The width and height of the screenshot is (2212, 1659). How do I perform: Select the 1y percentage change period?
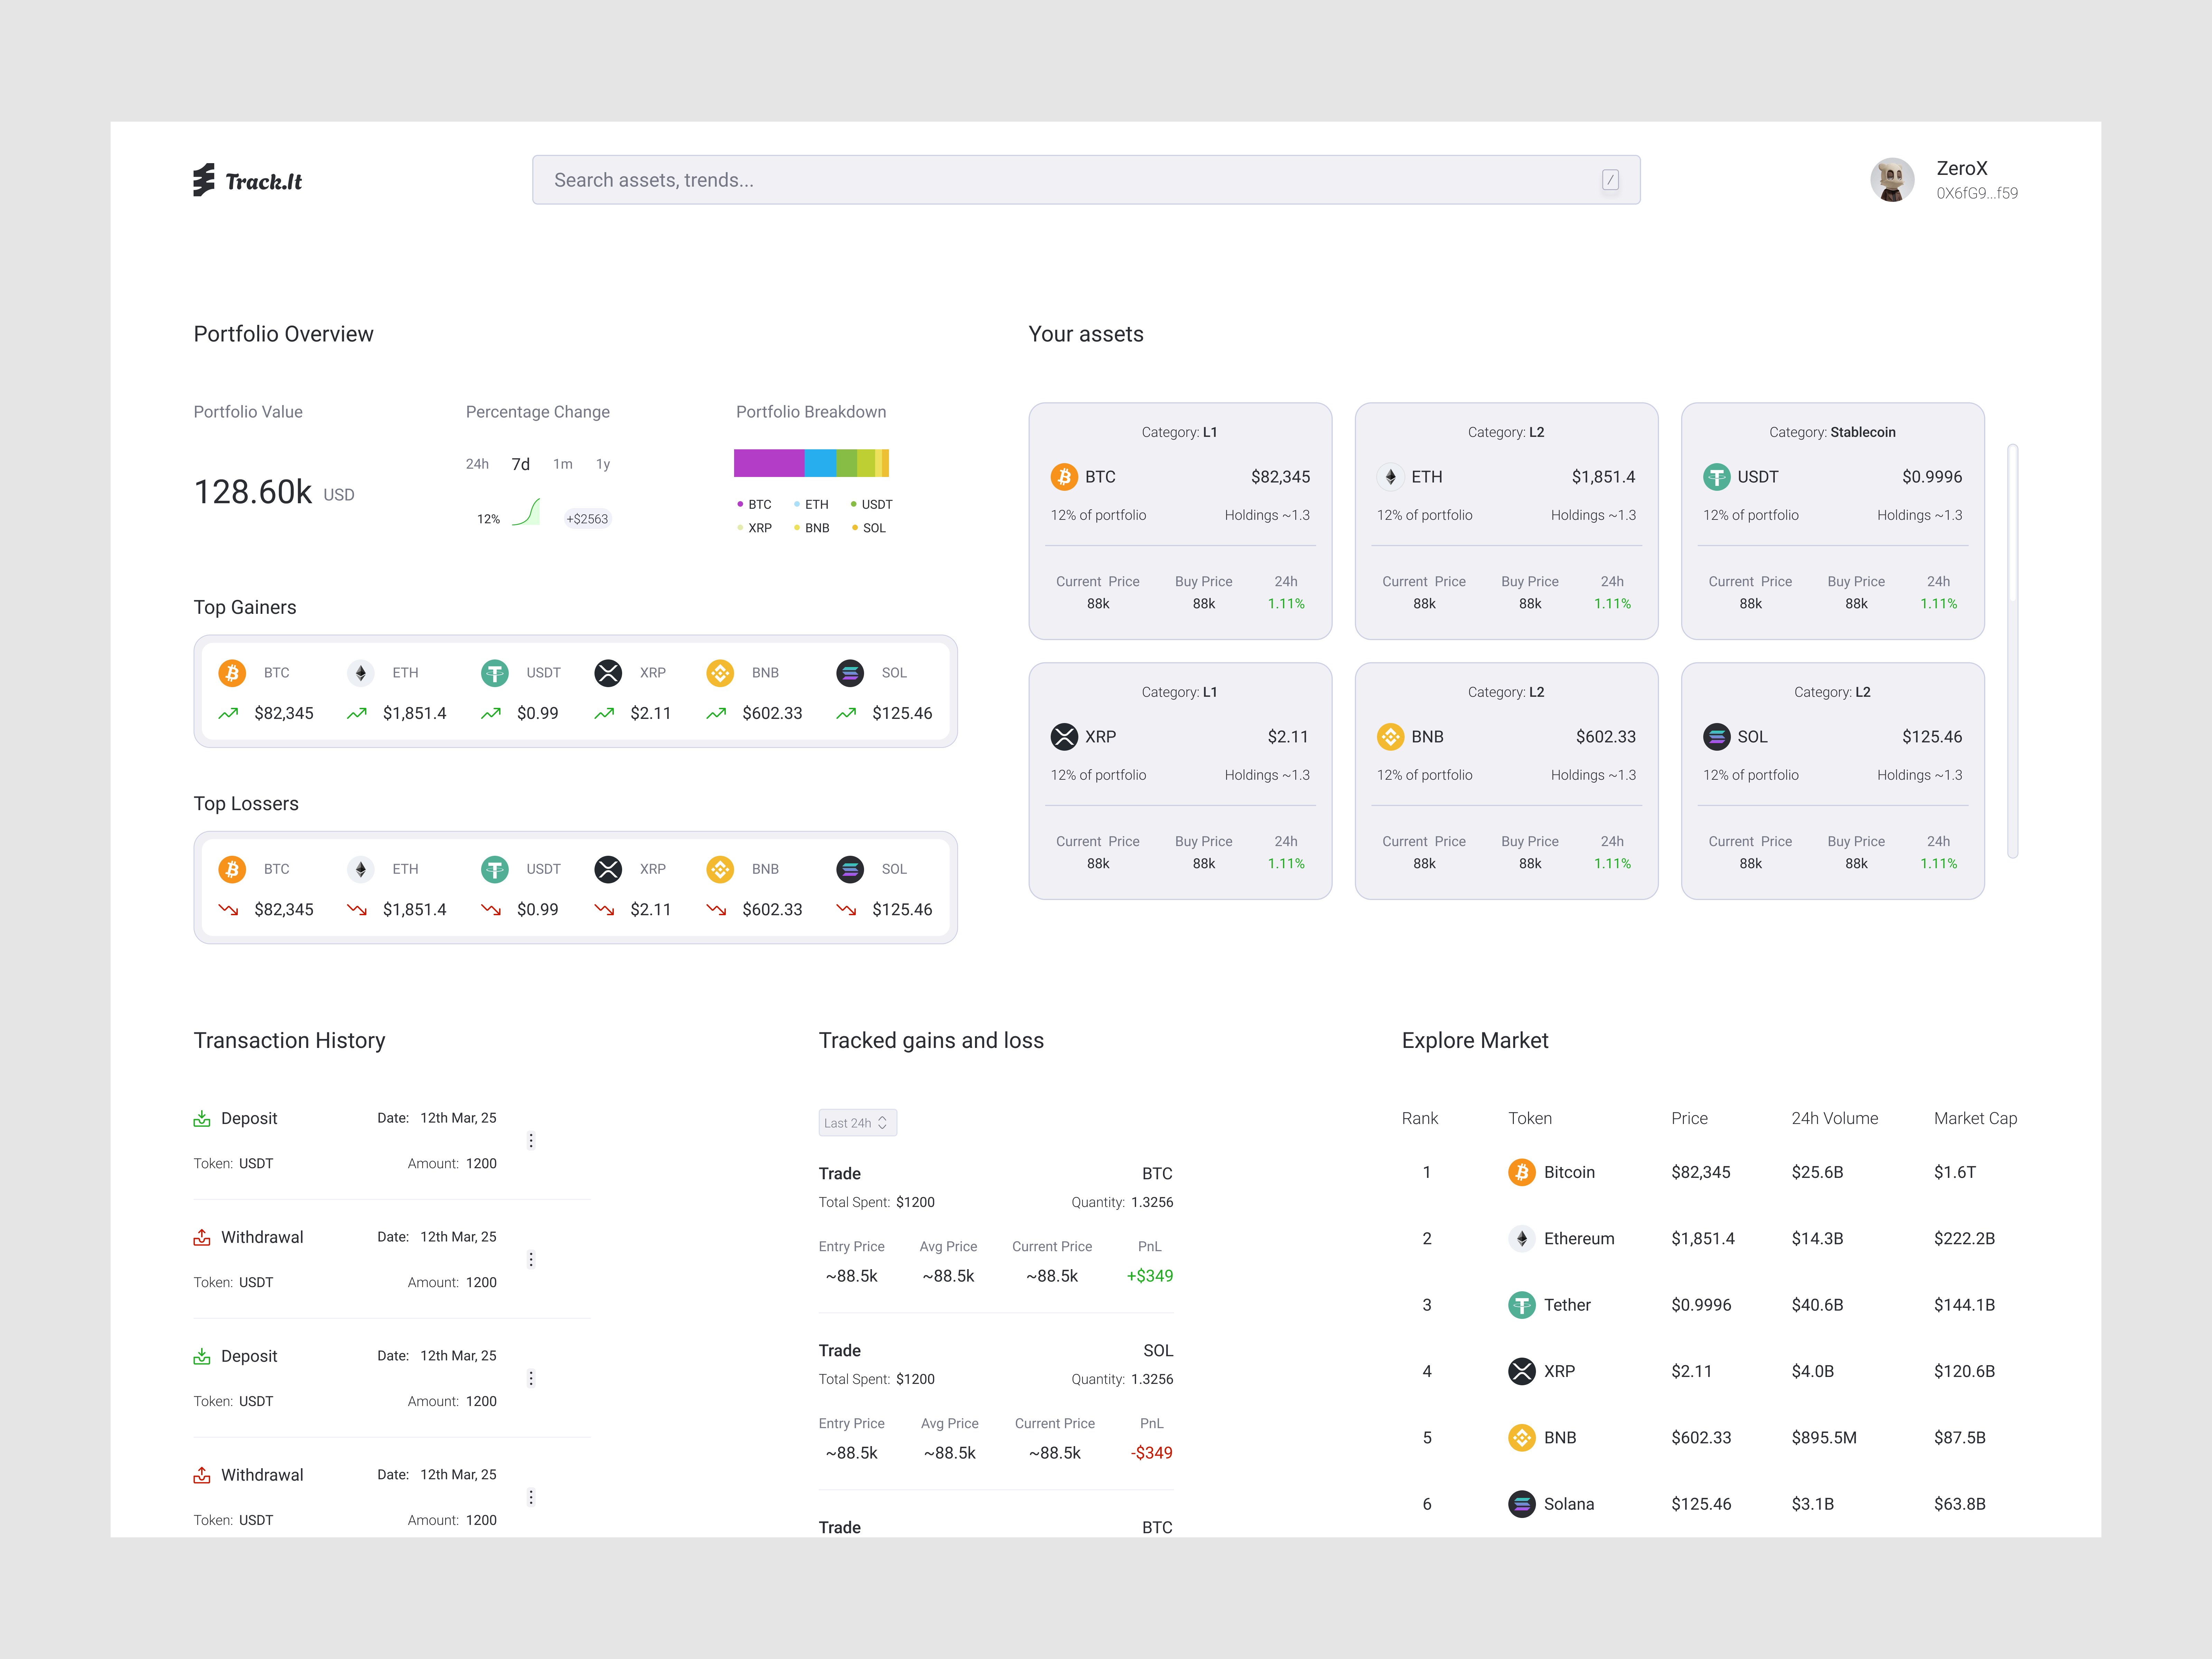point(603,464)
